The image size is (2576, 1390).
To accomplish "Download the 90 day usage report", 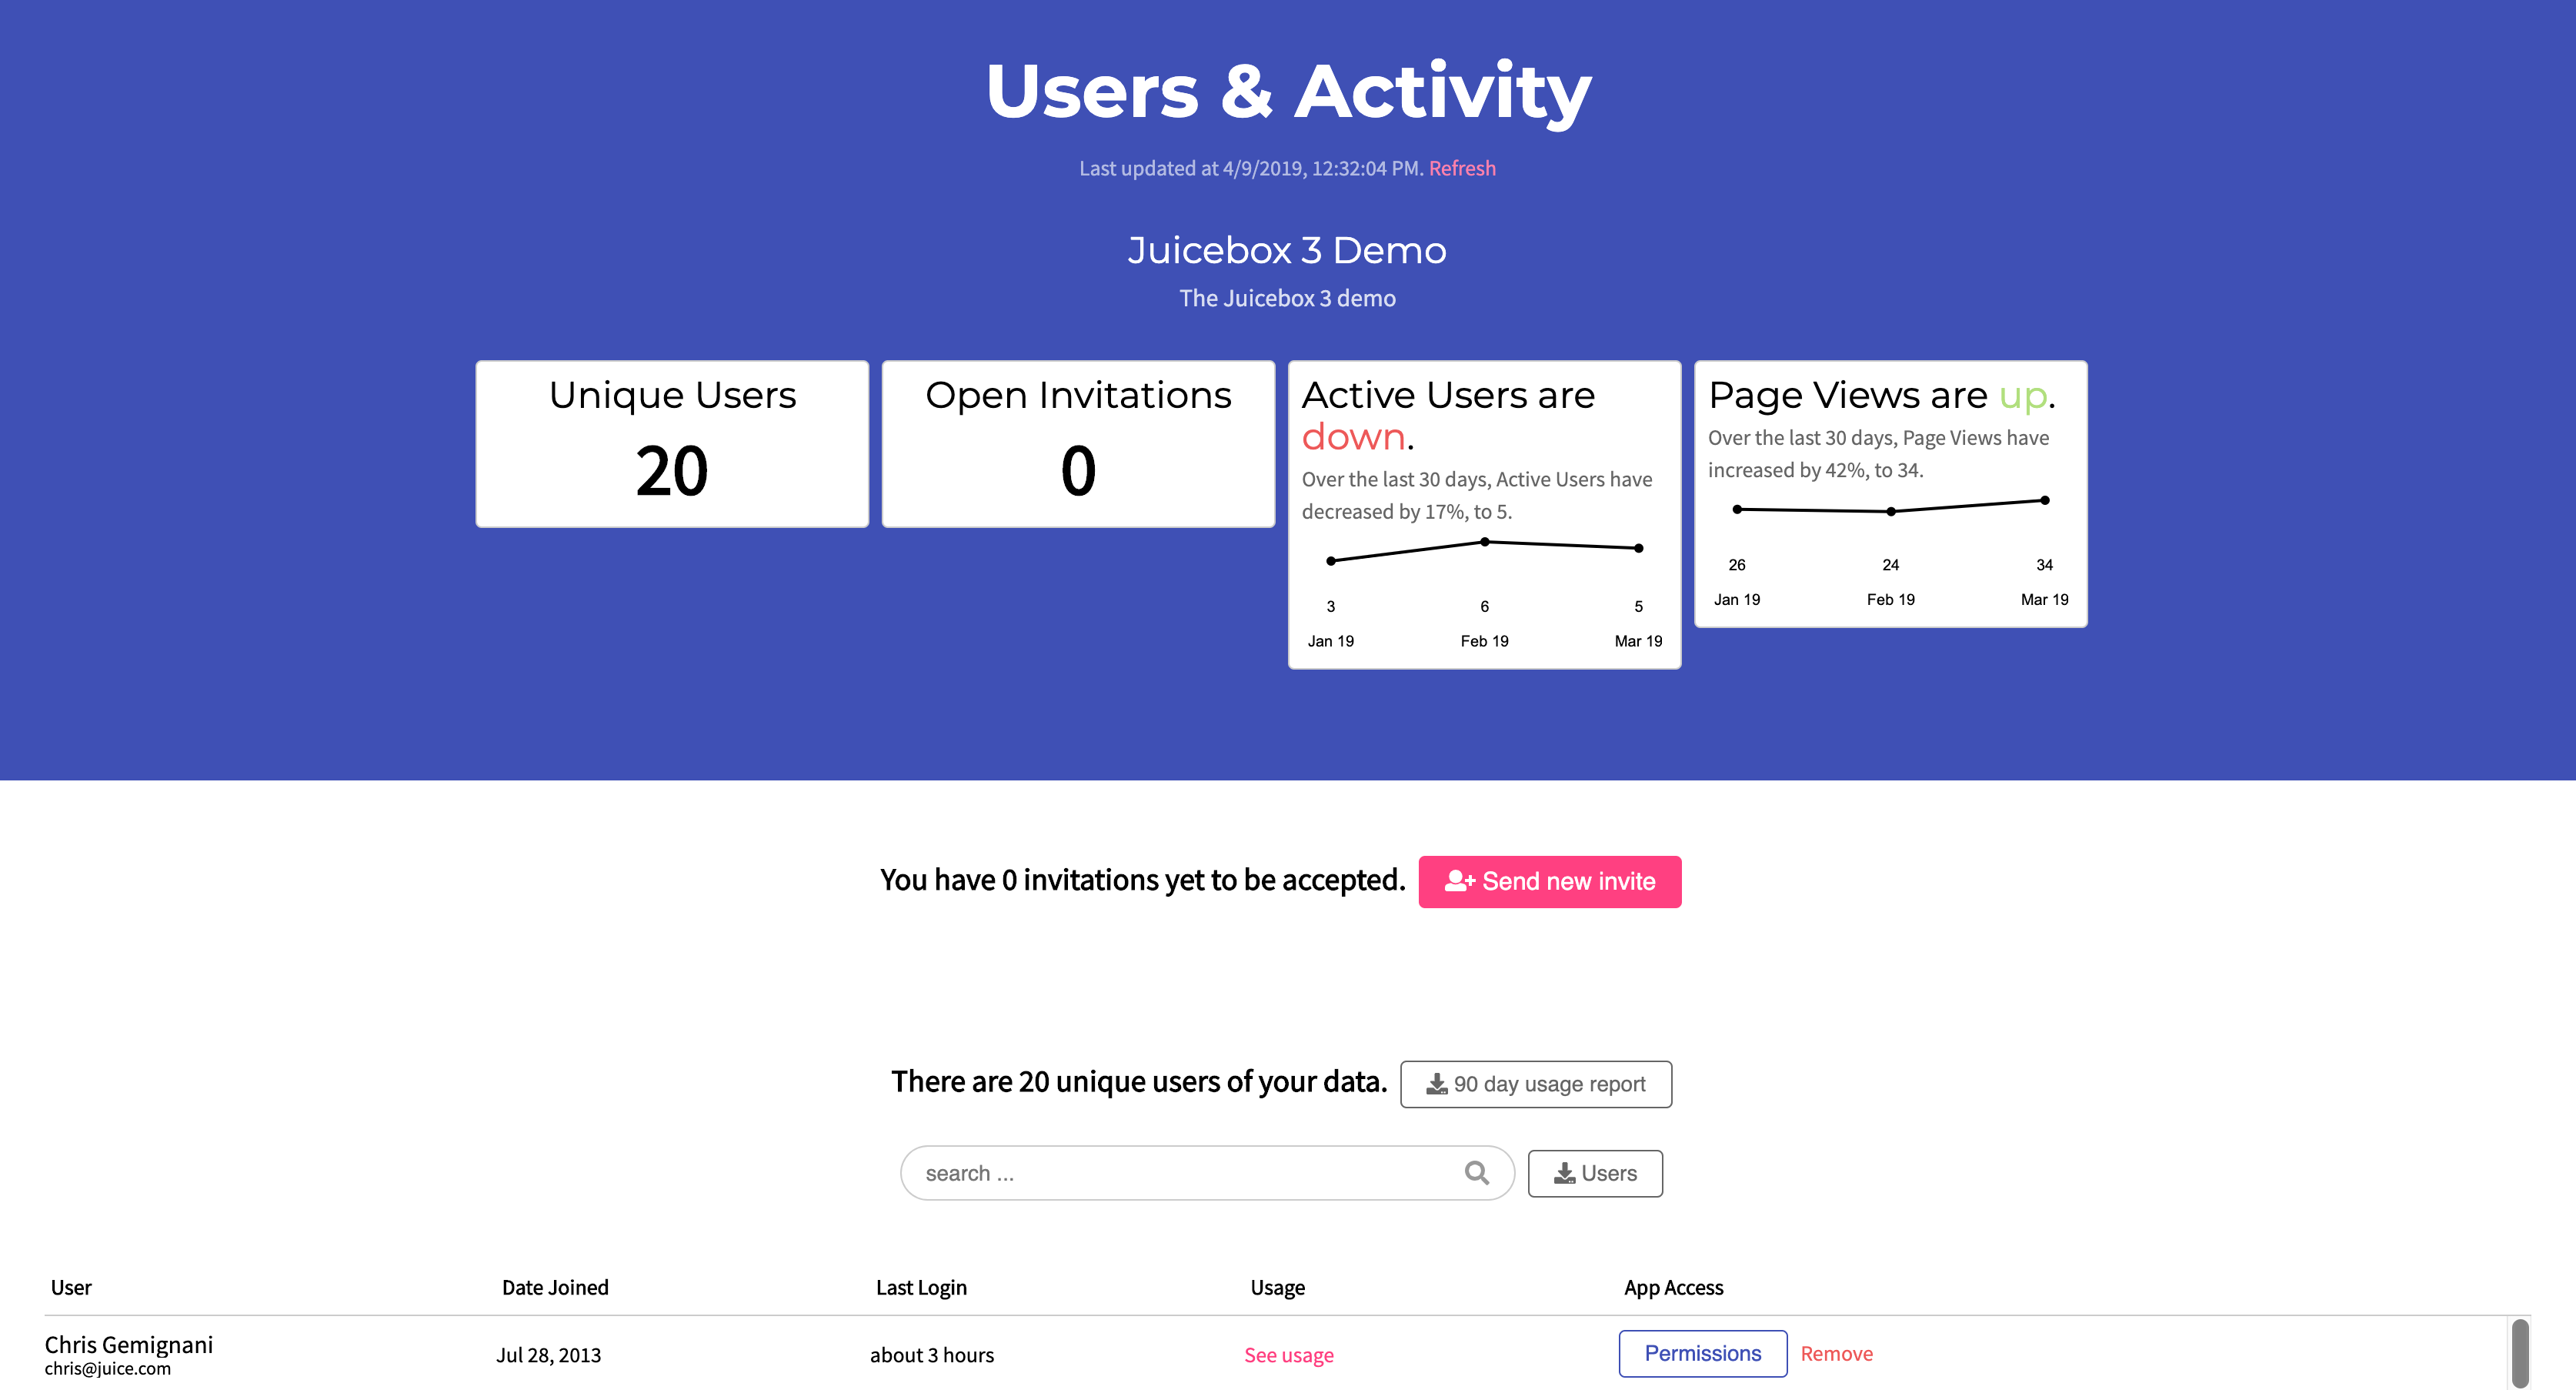I will coord(1535,1084).
